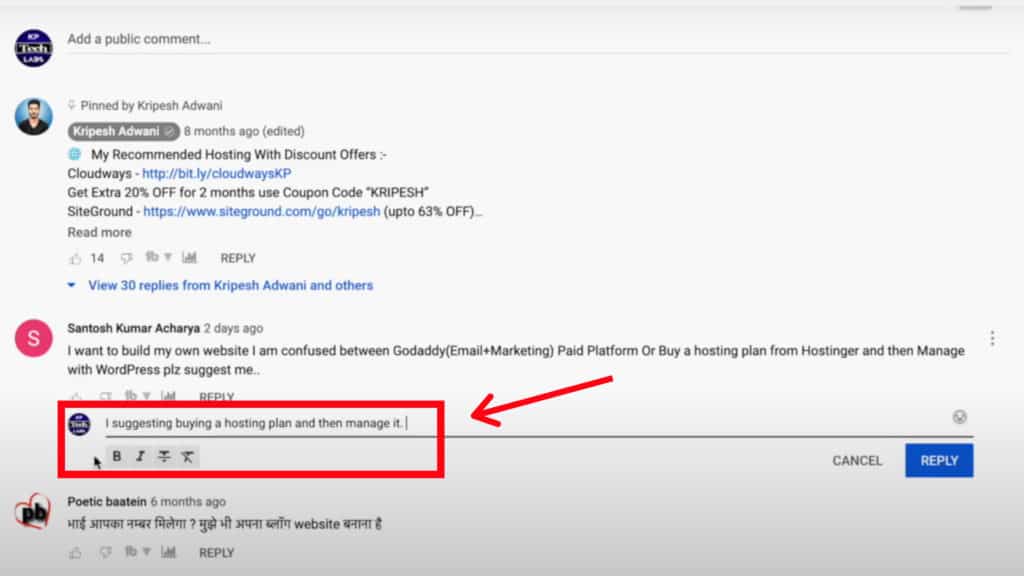Image resolution: width=1024 pixels, height=576 pixels.
Task: Open the stats icon under the pinned comment
Action: 190,257
